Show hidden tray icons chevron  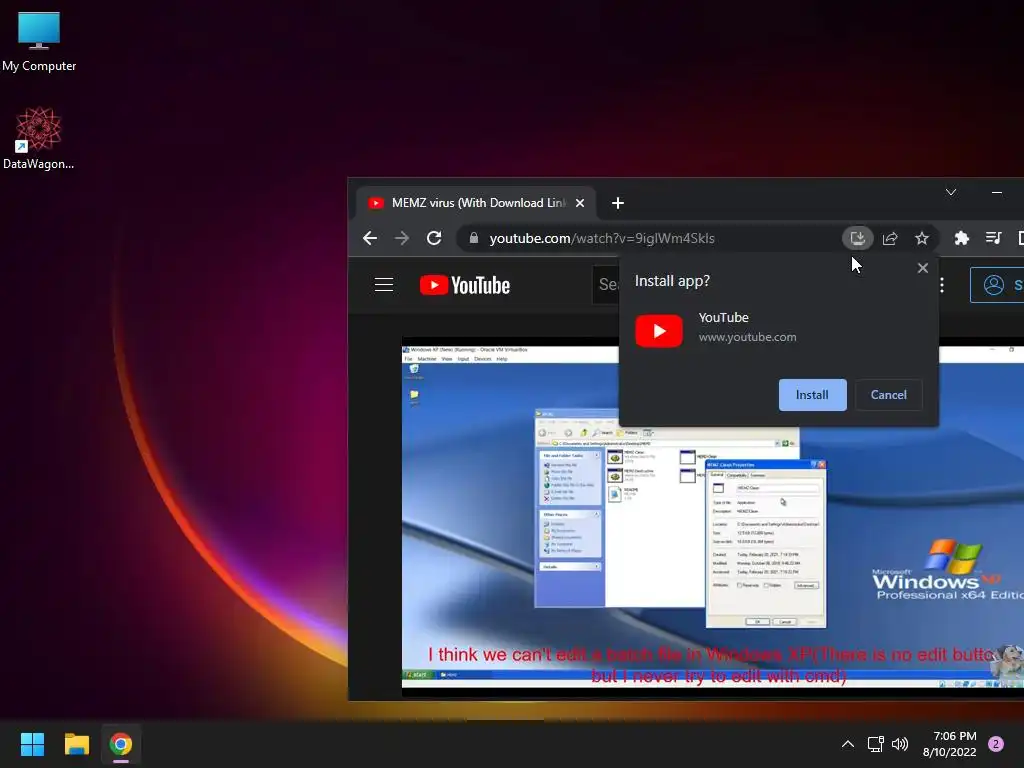[x=848, y=744]
